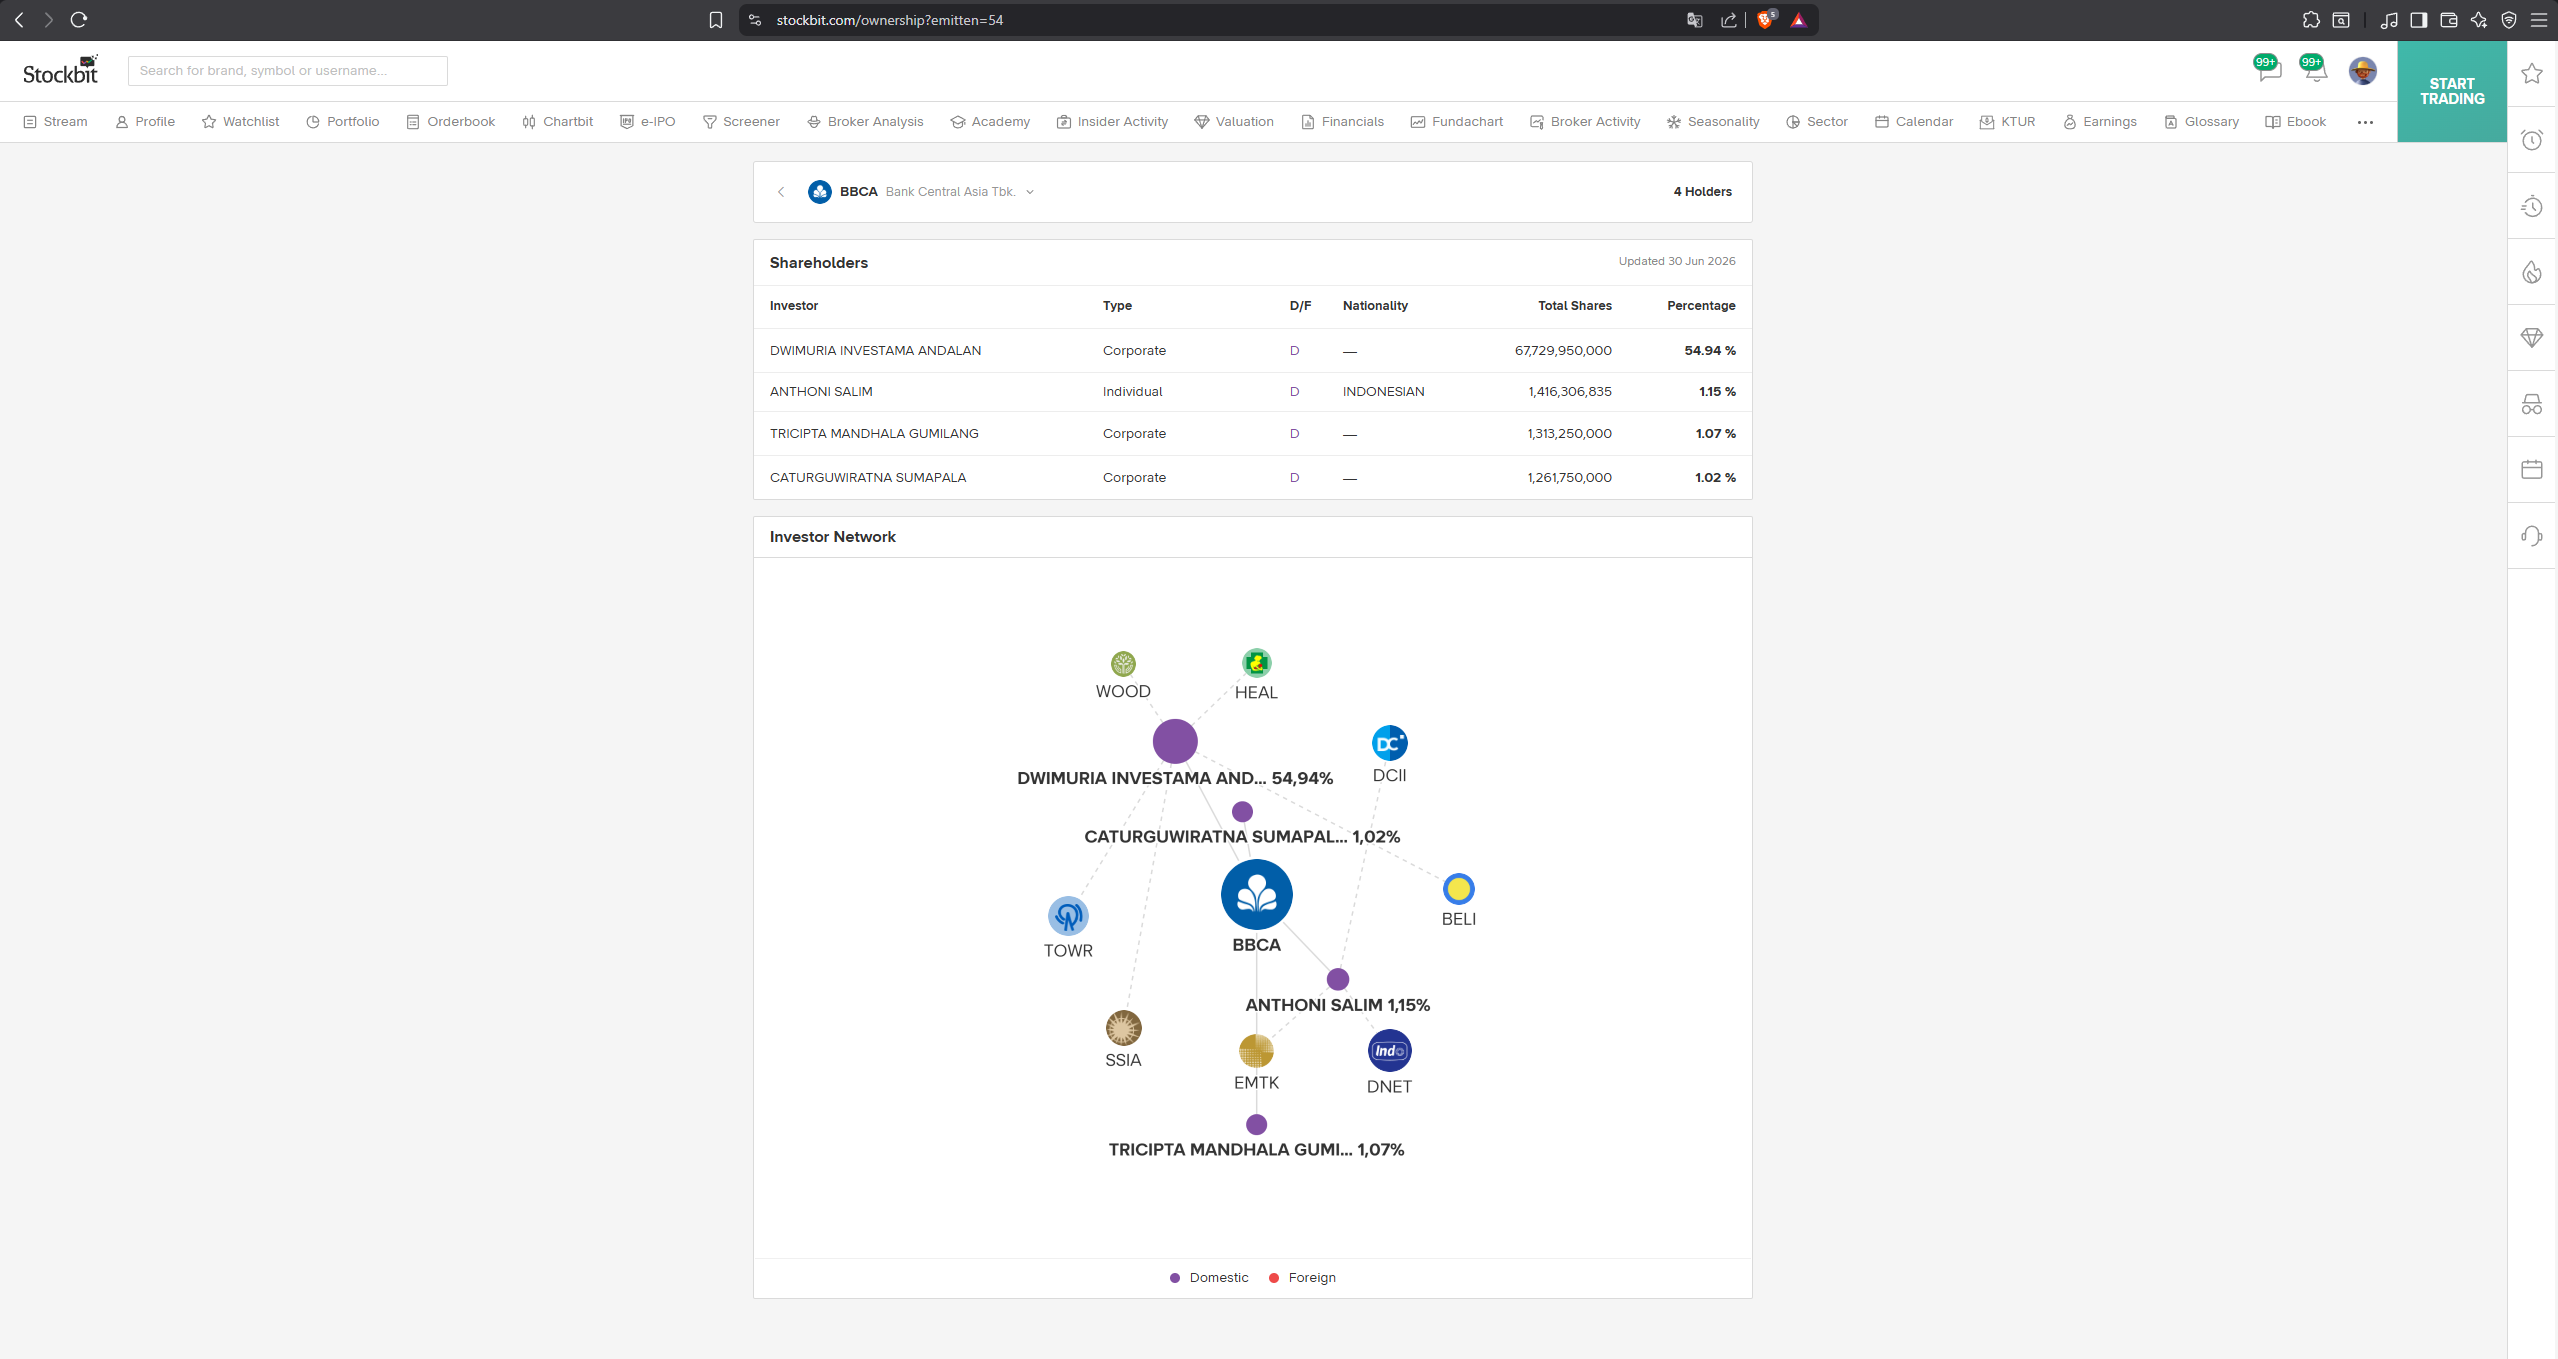Go to the Orderbook menu
Image resolution: width=2558 pixels, height=1359 pixels.
tap(450, 122)
